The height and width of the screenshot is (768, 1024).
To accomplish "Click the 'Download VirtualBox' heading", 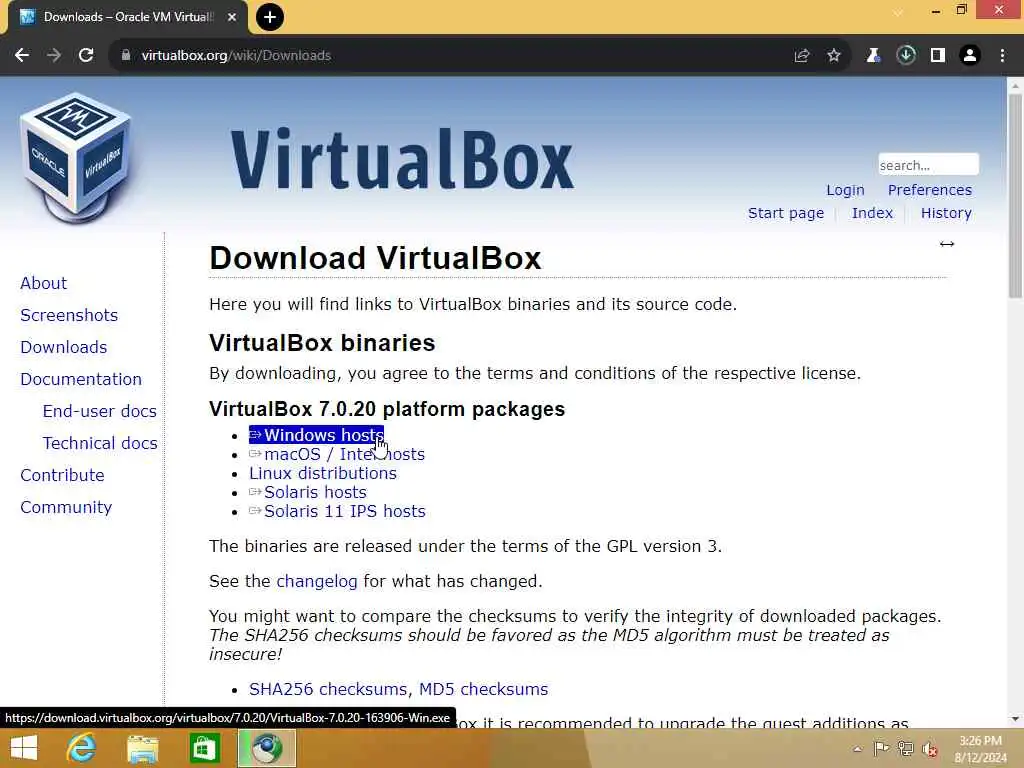I will (375, 258).
